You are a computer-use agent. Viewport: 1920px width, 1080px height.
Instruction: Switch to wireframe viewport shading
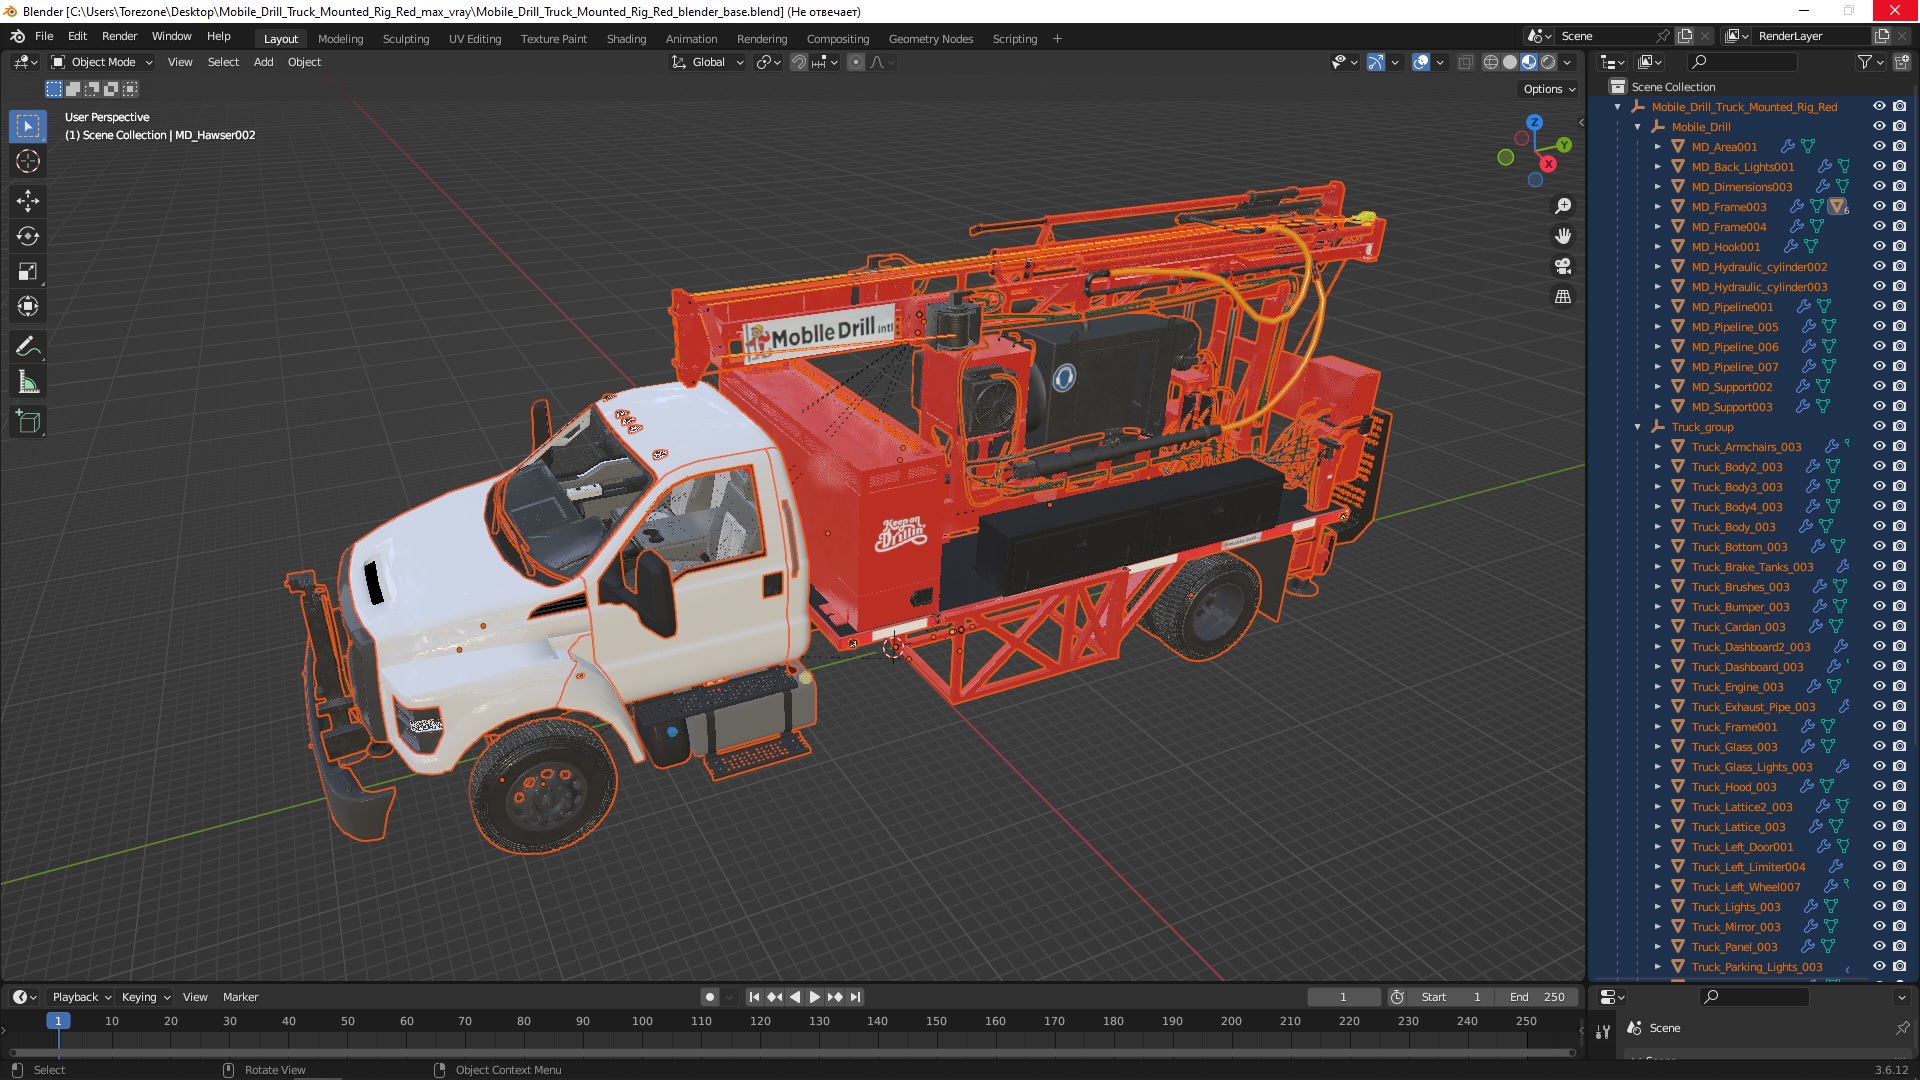(x=1490, y=62)
